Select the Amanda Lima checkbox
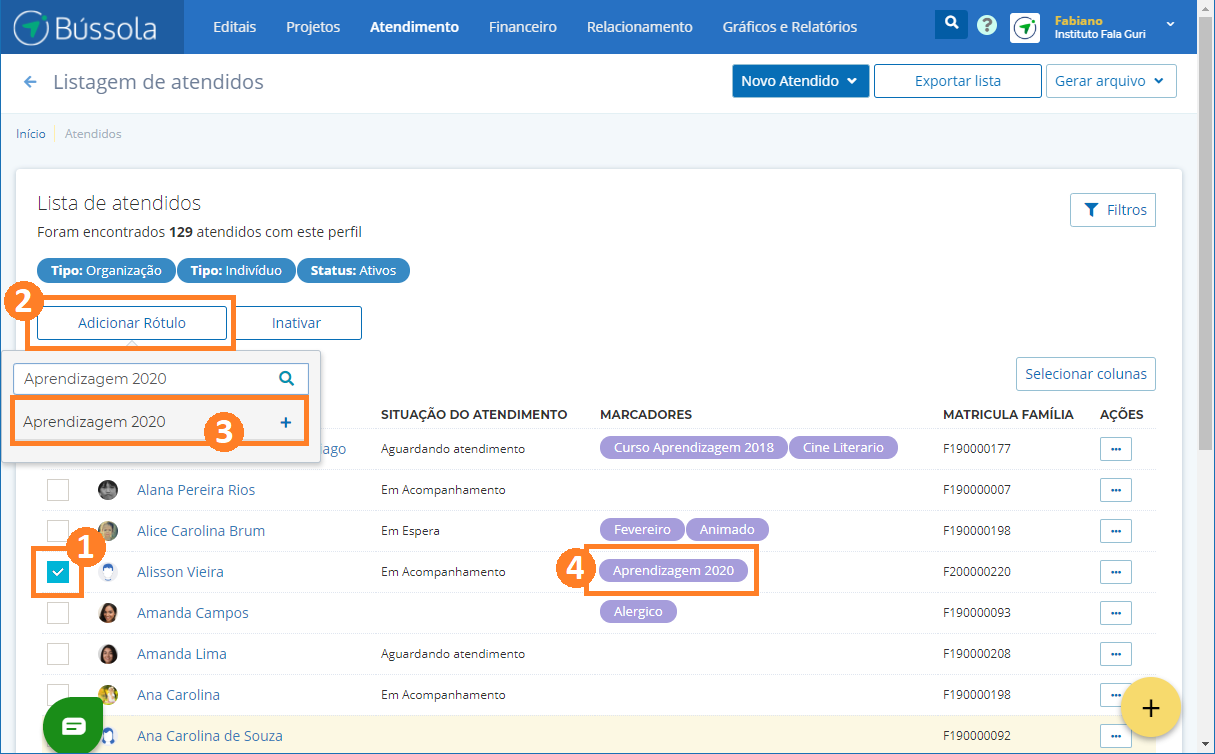Screen dimensions: 1215x754 coord(58,654)
